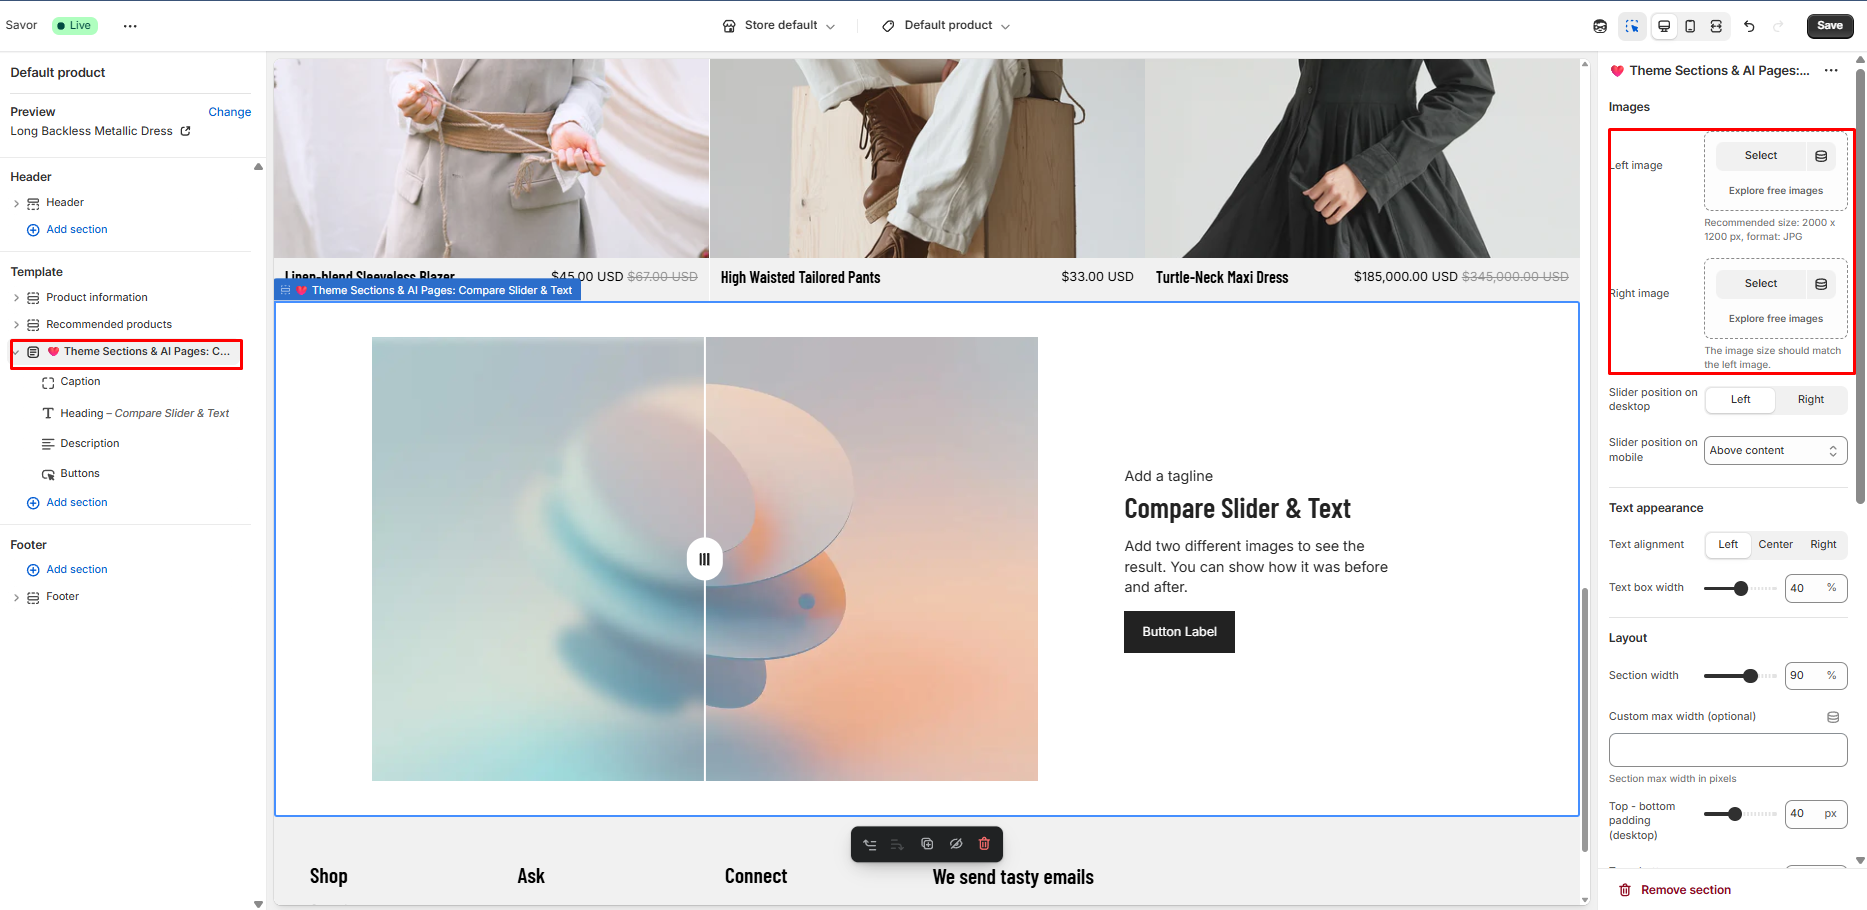Adjust the Section width slider

[1749, 676]
